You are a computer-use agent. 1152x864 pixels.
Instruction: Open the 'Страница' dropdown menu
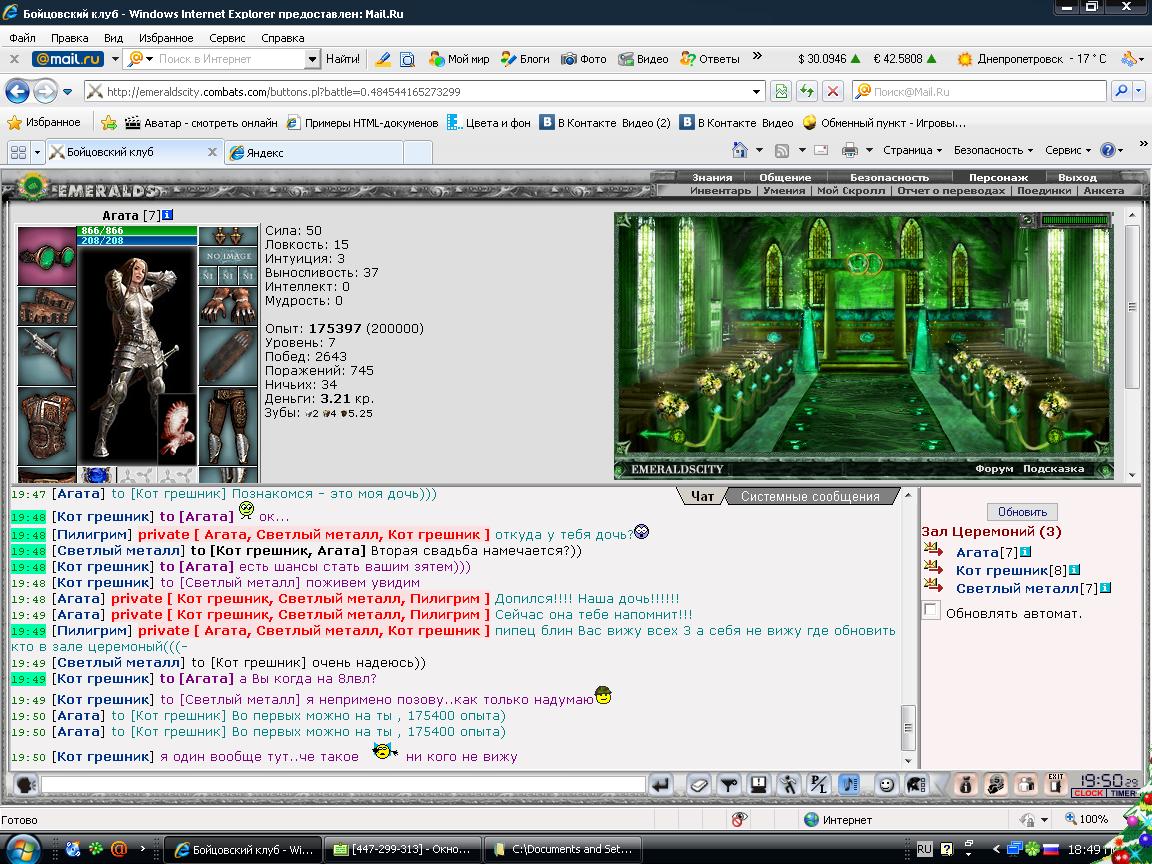coord(912,150)
